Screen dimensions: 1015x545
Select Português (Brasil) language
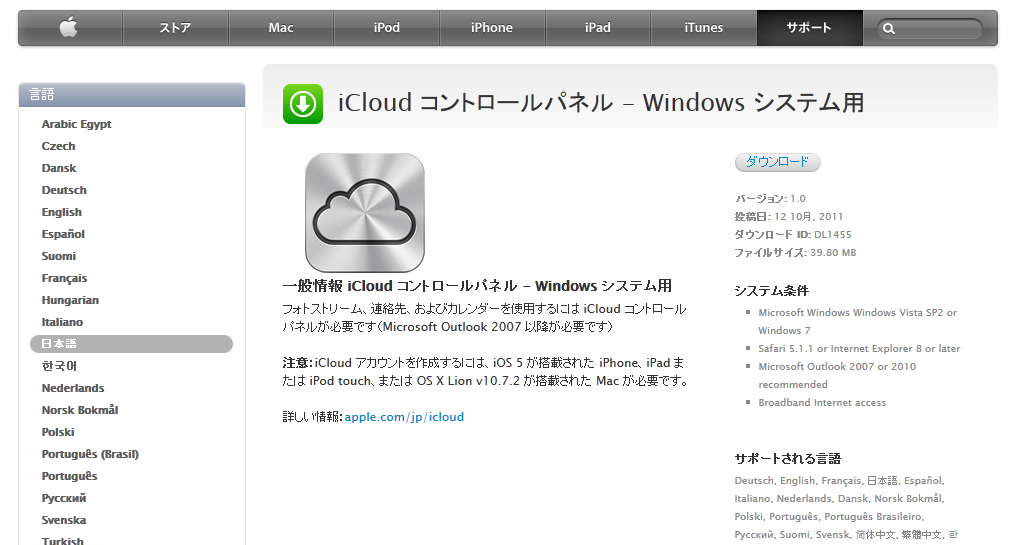point(90,454)
